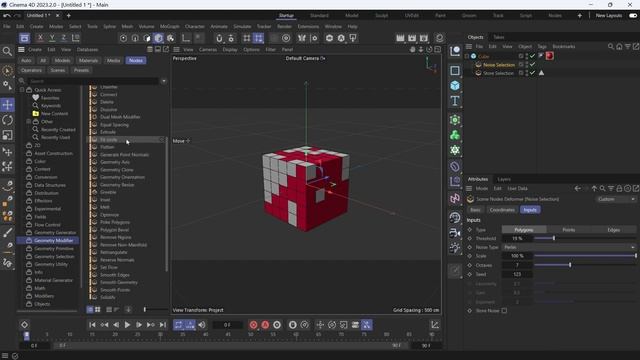
Task: Toggle the coordinate system icon
Action: click(76, 38)
